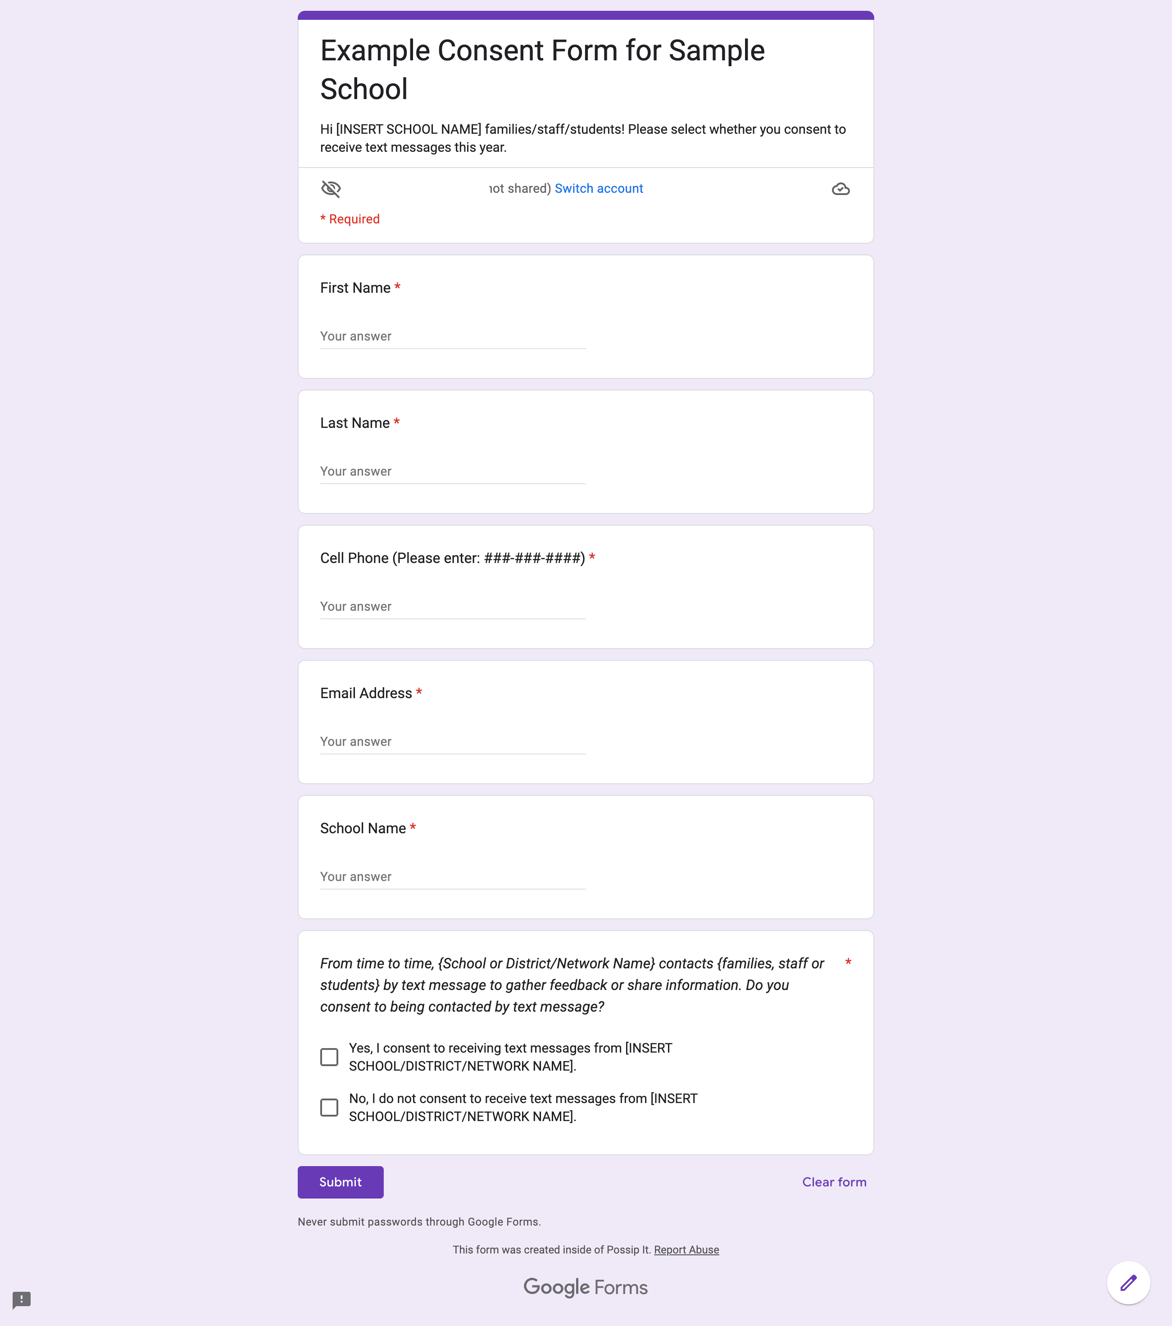Click the form title heading
The image size is (1172, 1326).
542,69
